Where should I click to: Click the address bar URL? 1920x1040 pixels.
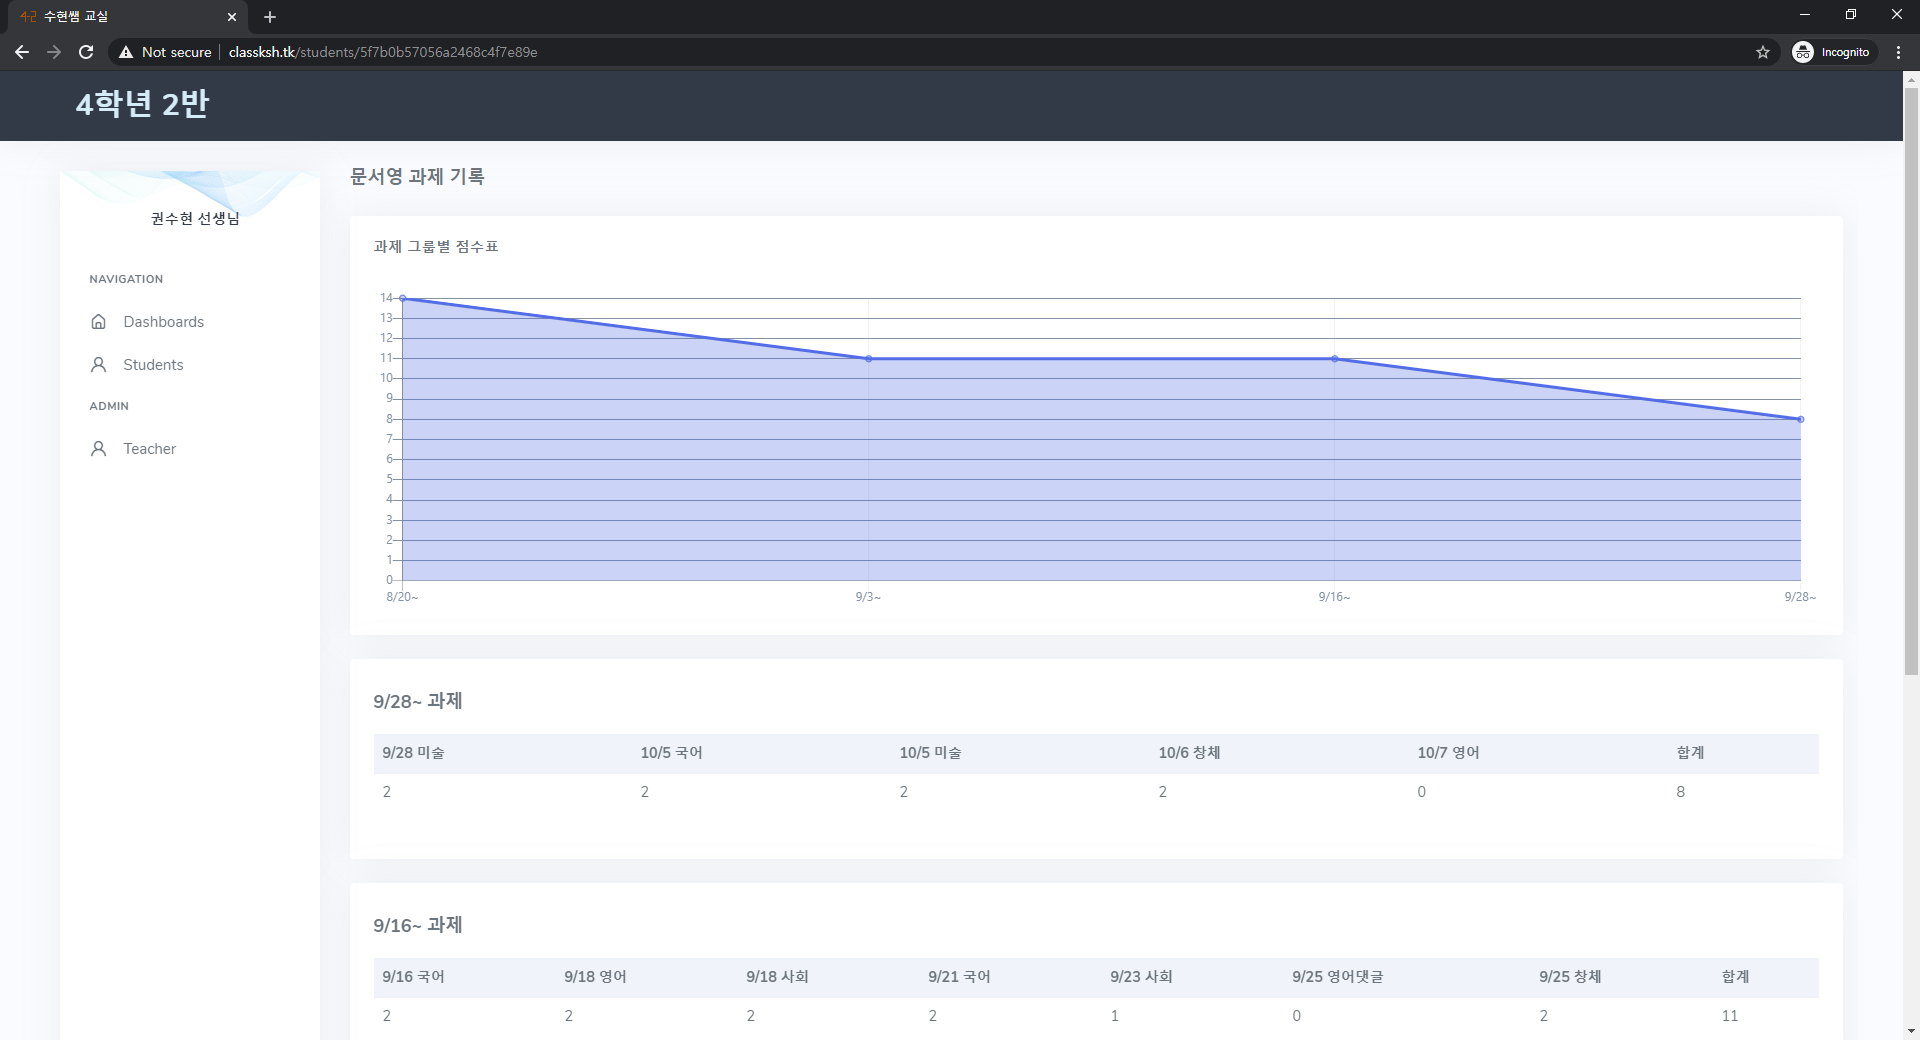[x=383, y=52]
